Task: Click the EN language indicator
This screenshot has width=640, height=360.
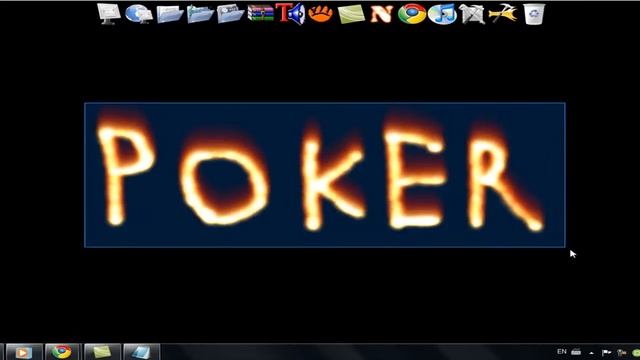Action: click(562, 351)
